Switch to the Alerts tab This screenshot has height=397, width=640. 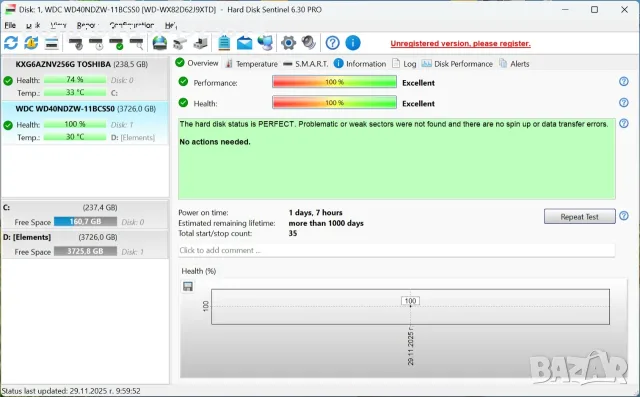[514, 64]
